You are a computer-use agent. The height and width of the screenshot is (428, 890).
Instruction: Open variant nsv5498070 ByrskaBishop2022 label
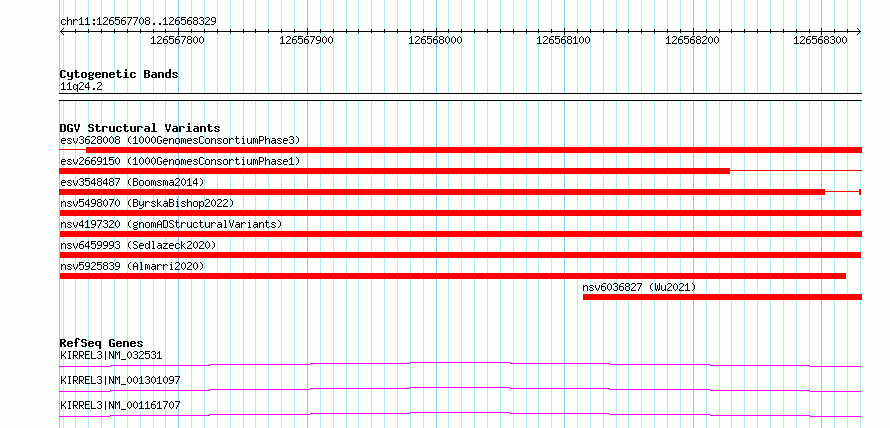[146, 203]
